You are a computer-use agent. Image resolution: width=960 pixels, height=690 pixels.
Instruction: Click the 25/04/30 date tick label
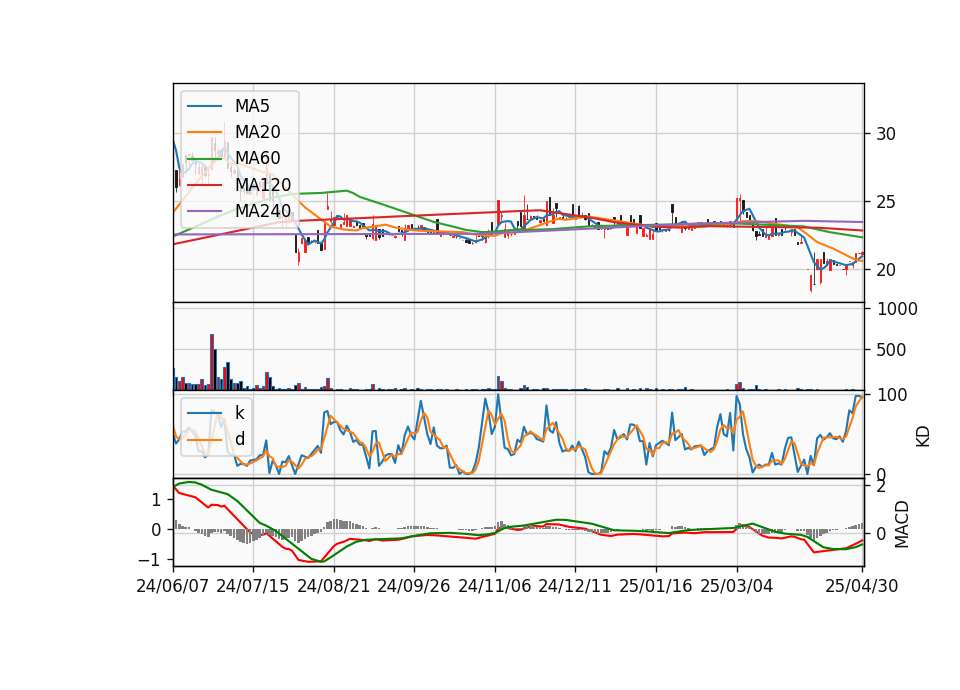click(x=861, y=586)
